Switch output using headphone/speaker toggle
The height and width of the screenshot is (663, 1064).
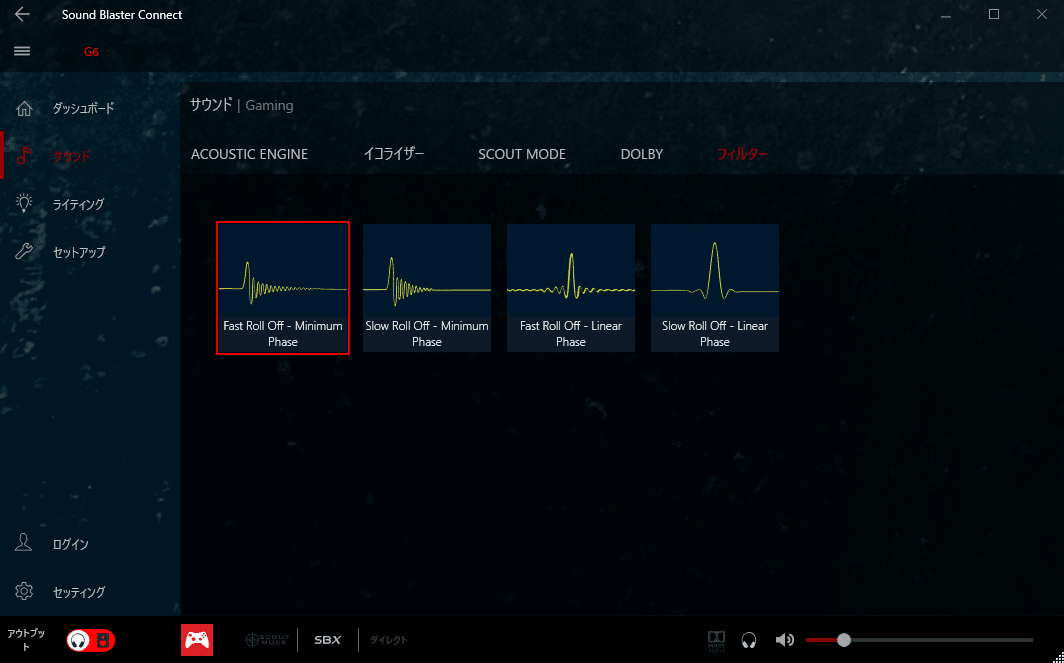pos(91,640)
